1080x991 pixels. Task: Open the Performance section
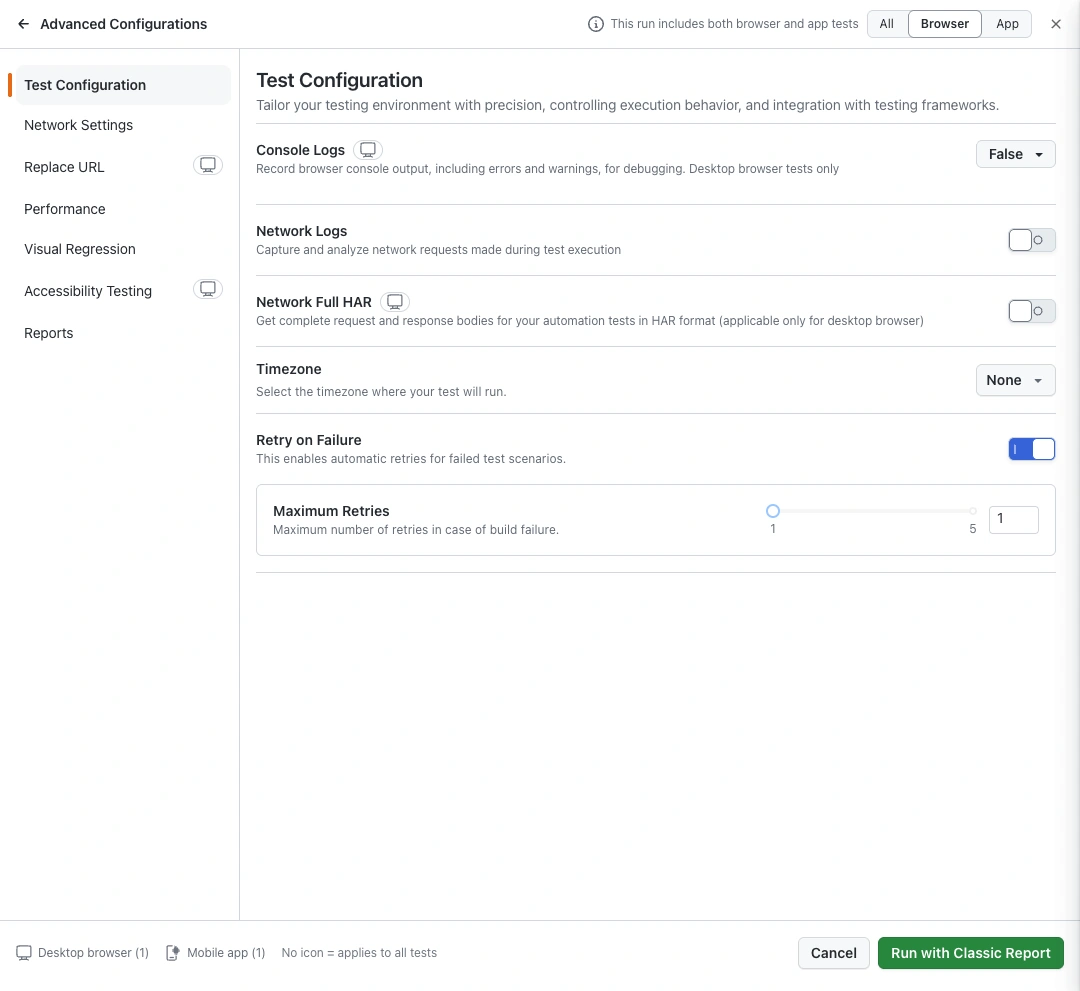click(x=123, y=209)
